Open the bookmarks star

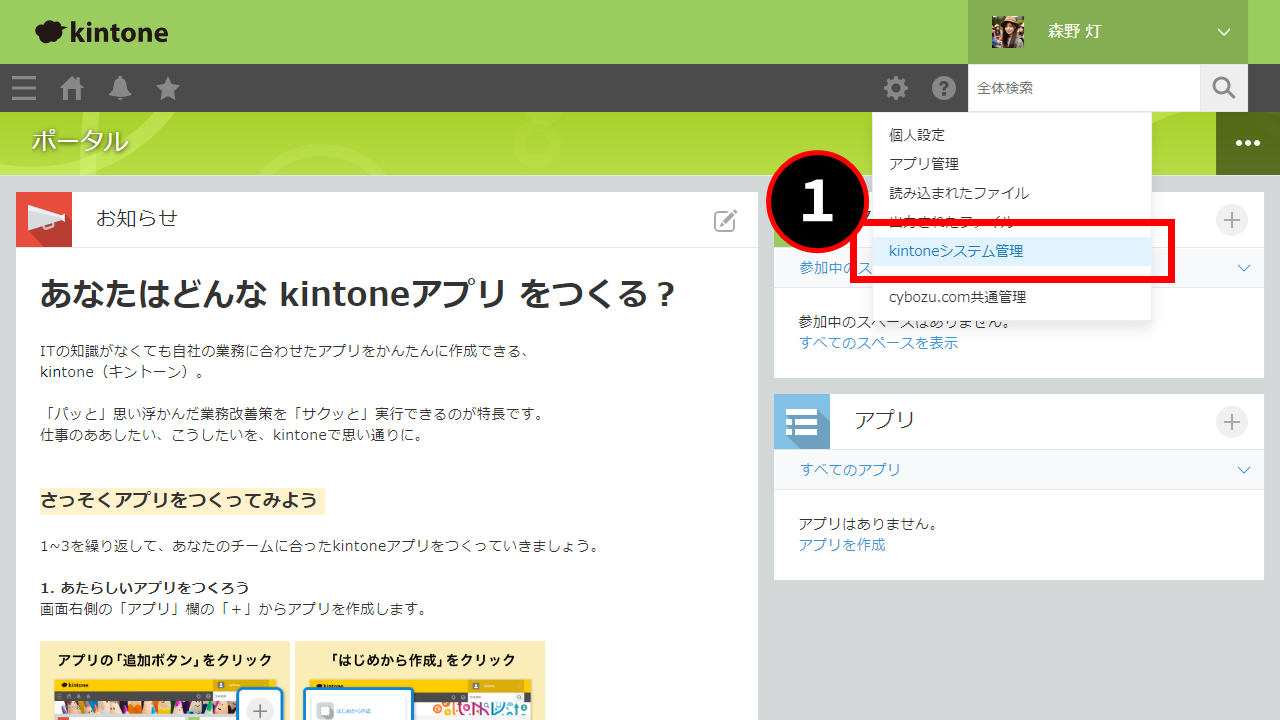[168, 88]
